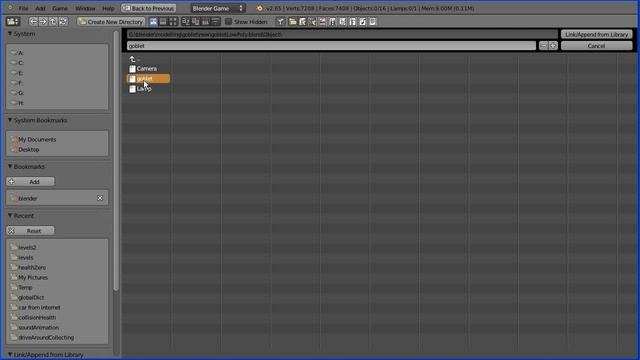Refresh the file list icon
Image resolution: width=640 pixels, height=360 pixels.
click(x=63, y=22)
